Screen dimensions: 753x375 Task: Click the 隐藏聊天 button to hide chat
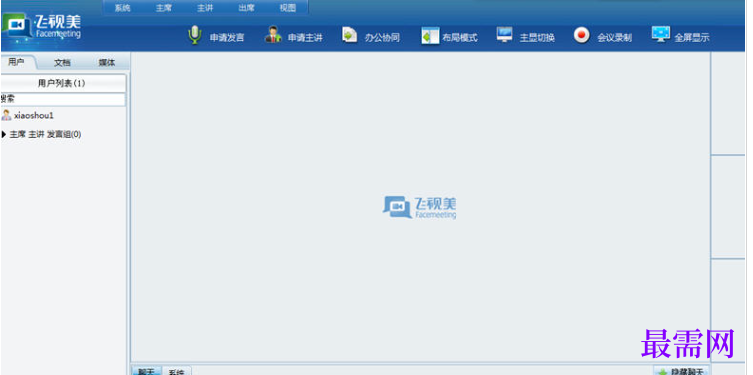coord(681,371)
